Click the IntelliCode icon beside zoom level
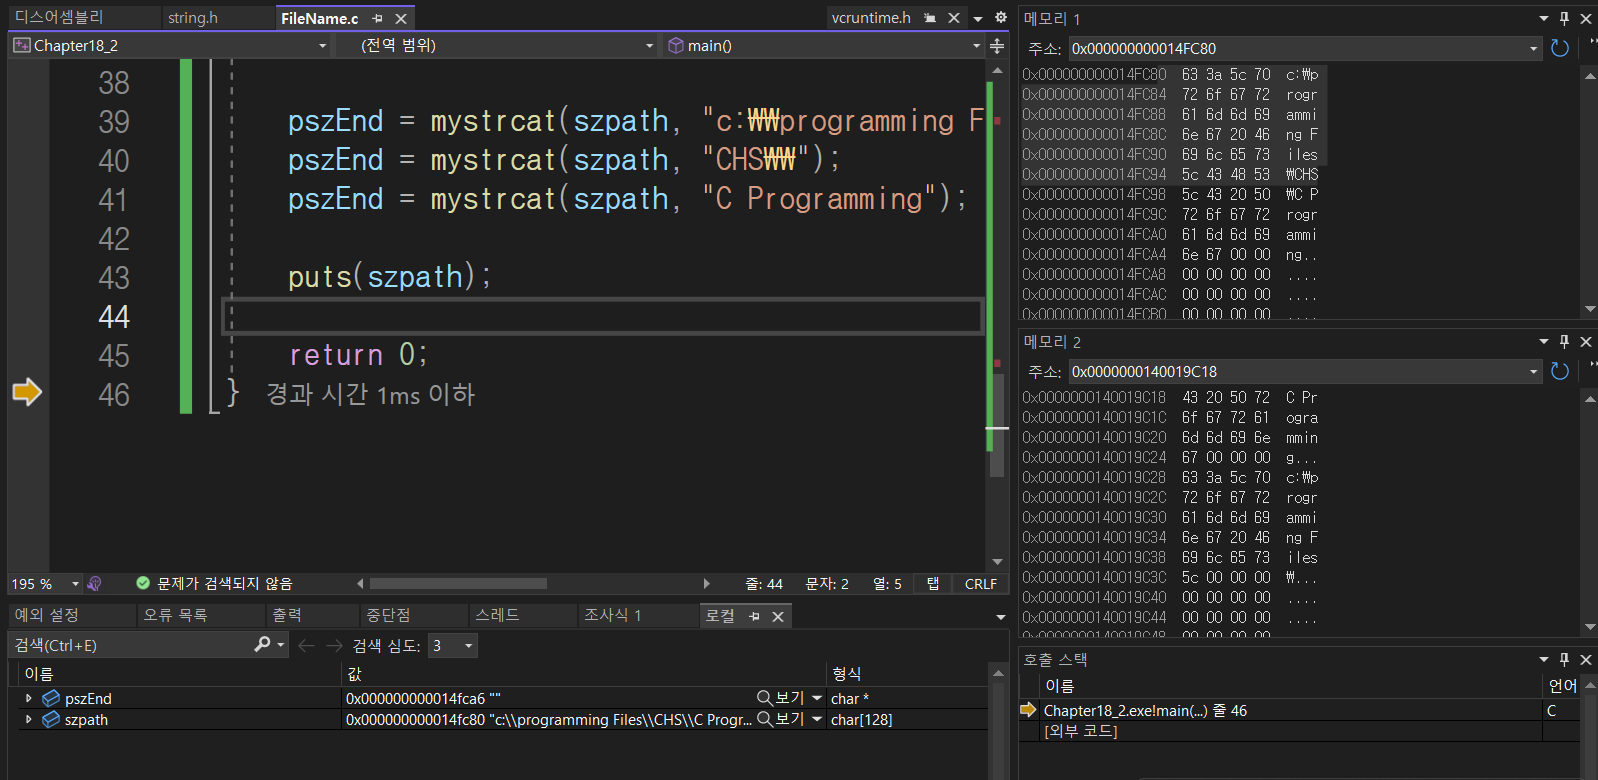 click(95, 583)
